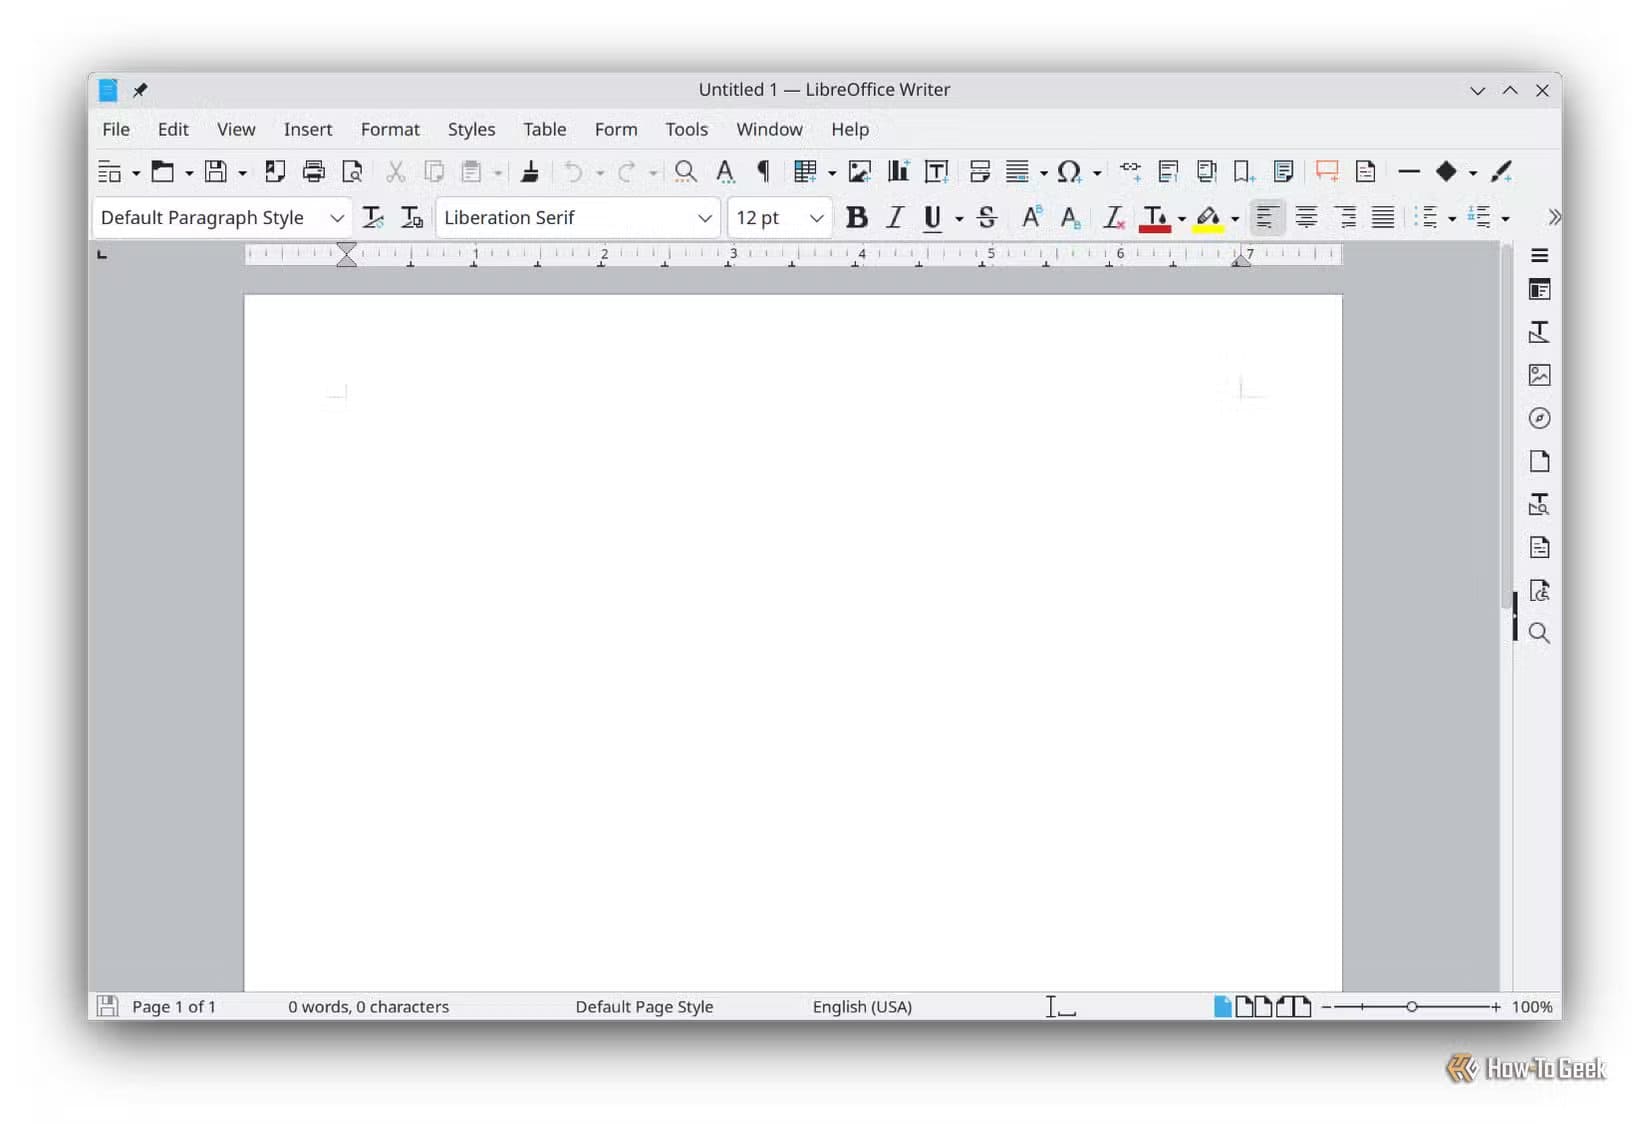Open Insert Table dropdown arrow
The image size is (1650, 1124).
point(832,173)
